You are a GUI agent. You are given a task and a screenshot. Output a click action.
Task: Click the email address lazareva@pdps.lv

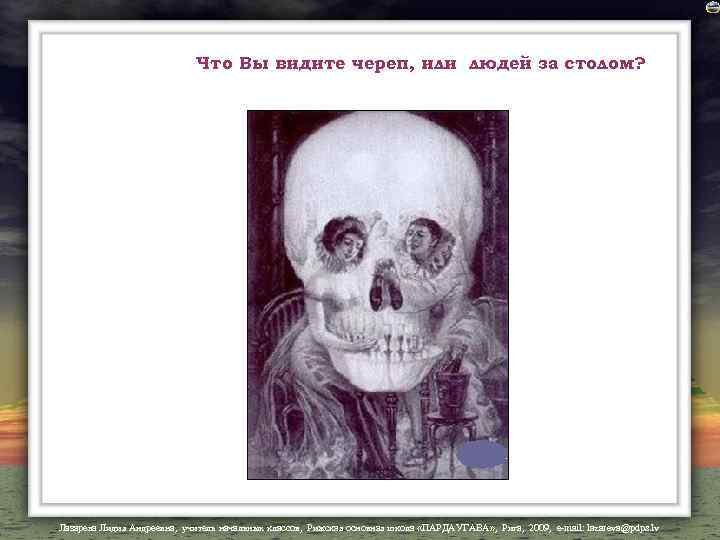(x=623, y=528)
